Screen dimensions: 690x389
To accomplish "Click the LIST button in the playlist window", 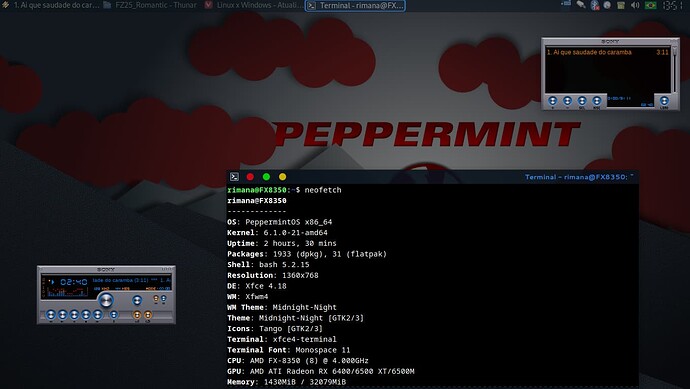I will (664, 101).
